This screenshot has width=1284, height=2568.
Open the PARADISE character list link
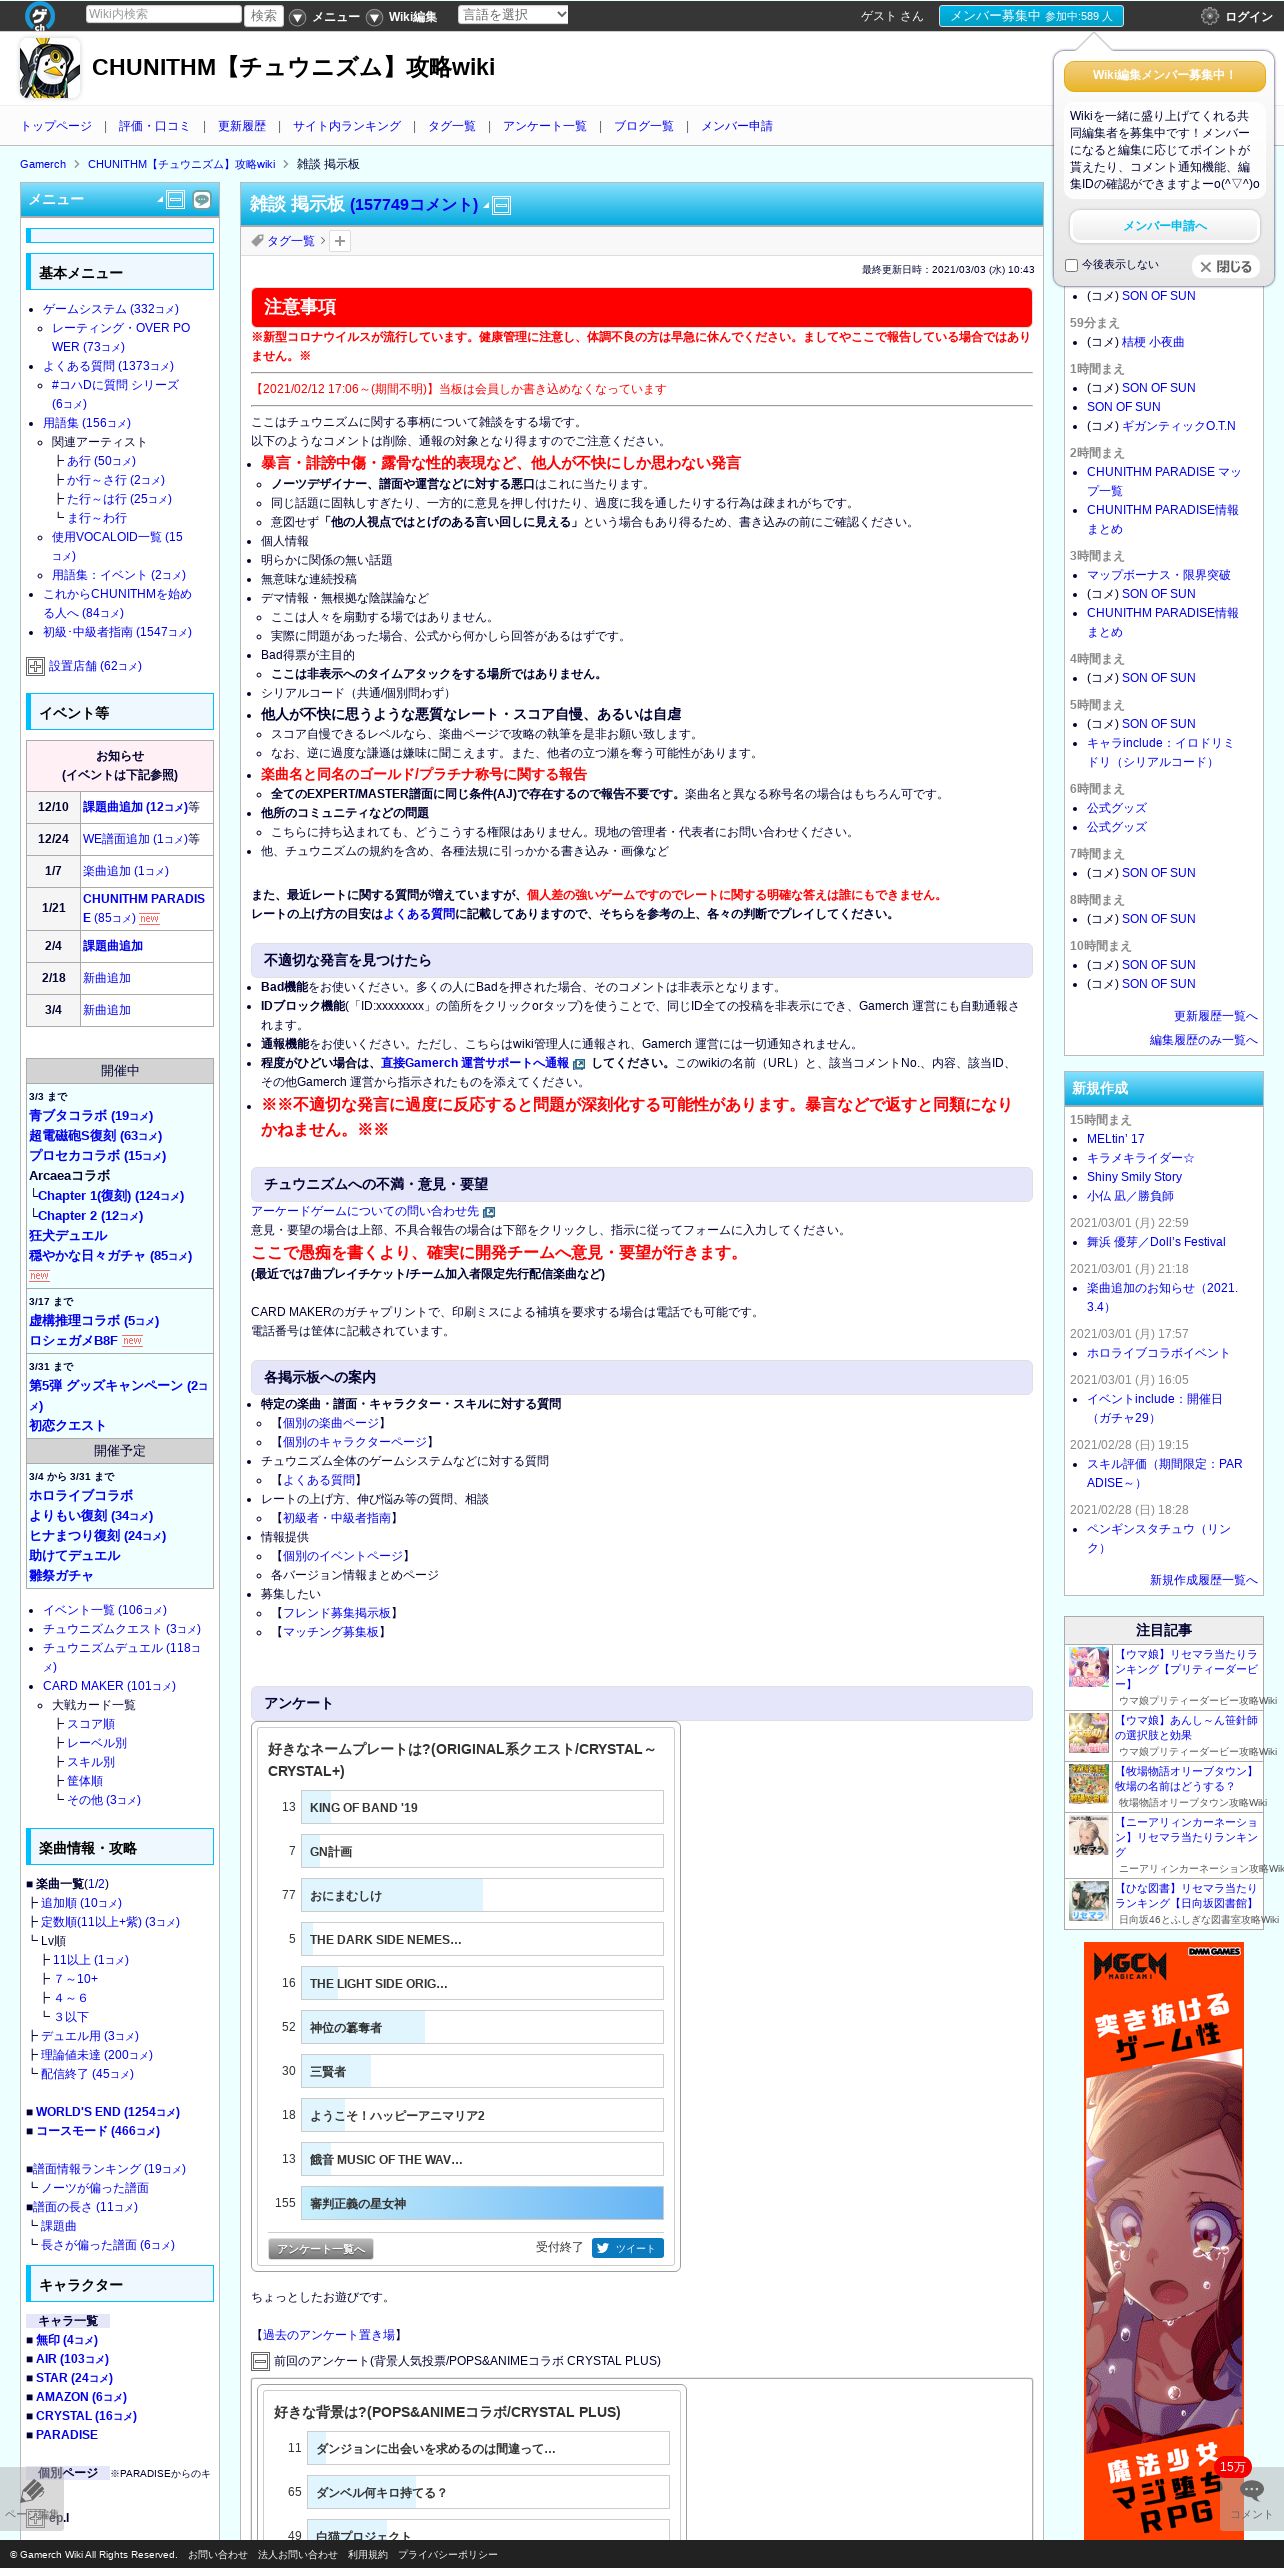coord(67,2435)
